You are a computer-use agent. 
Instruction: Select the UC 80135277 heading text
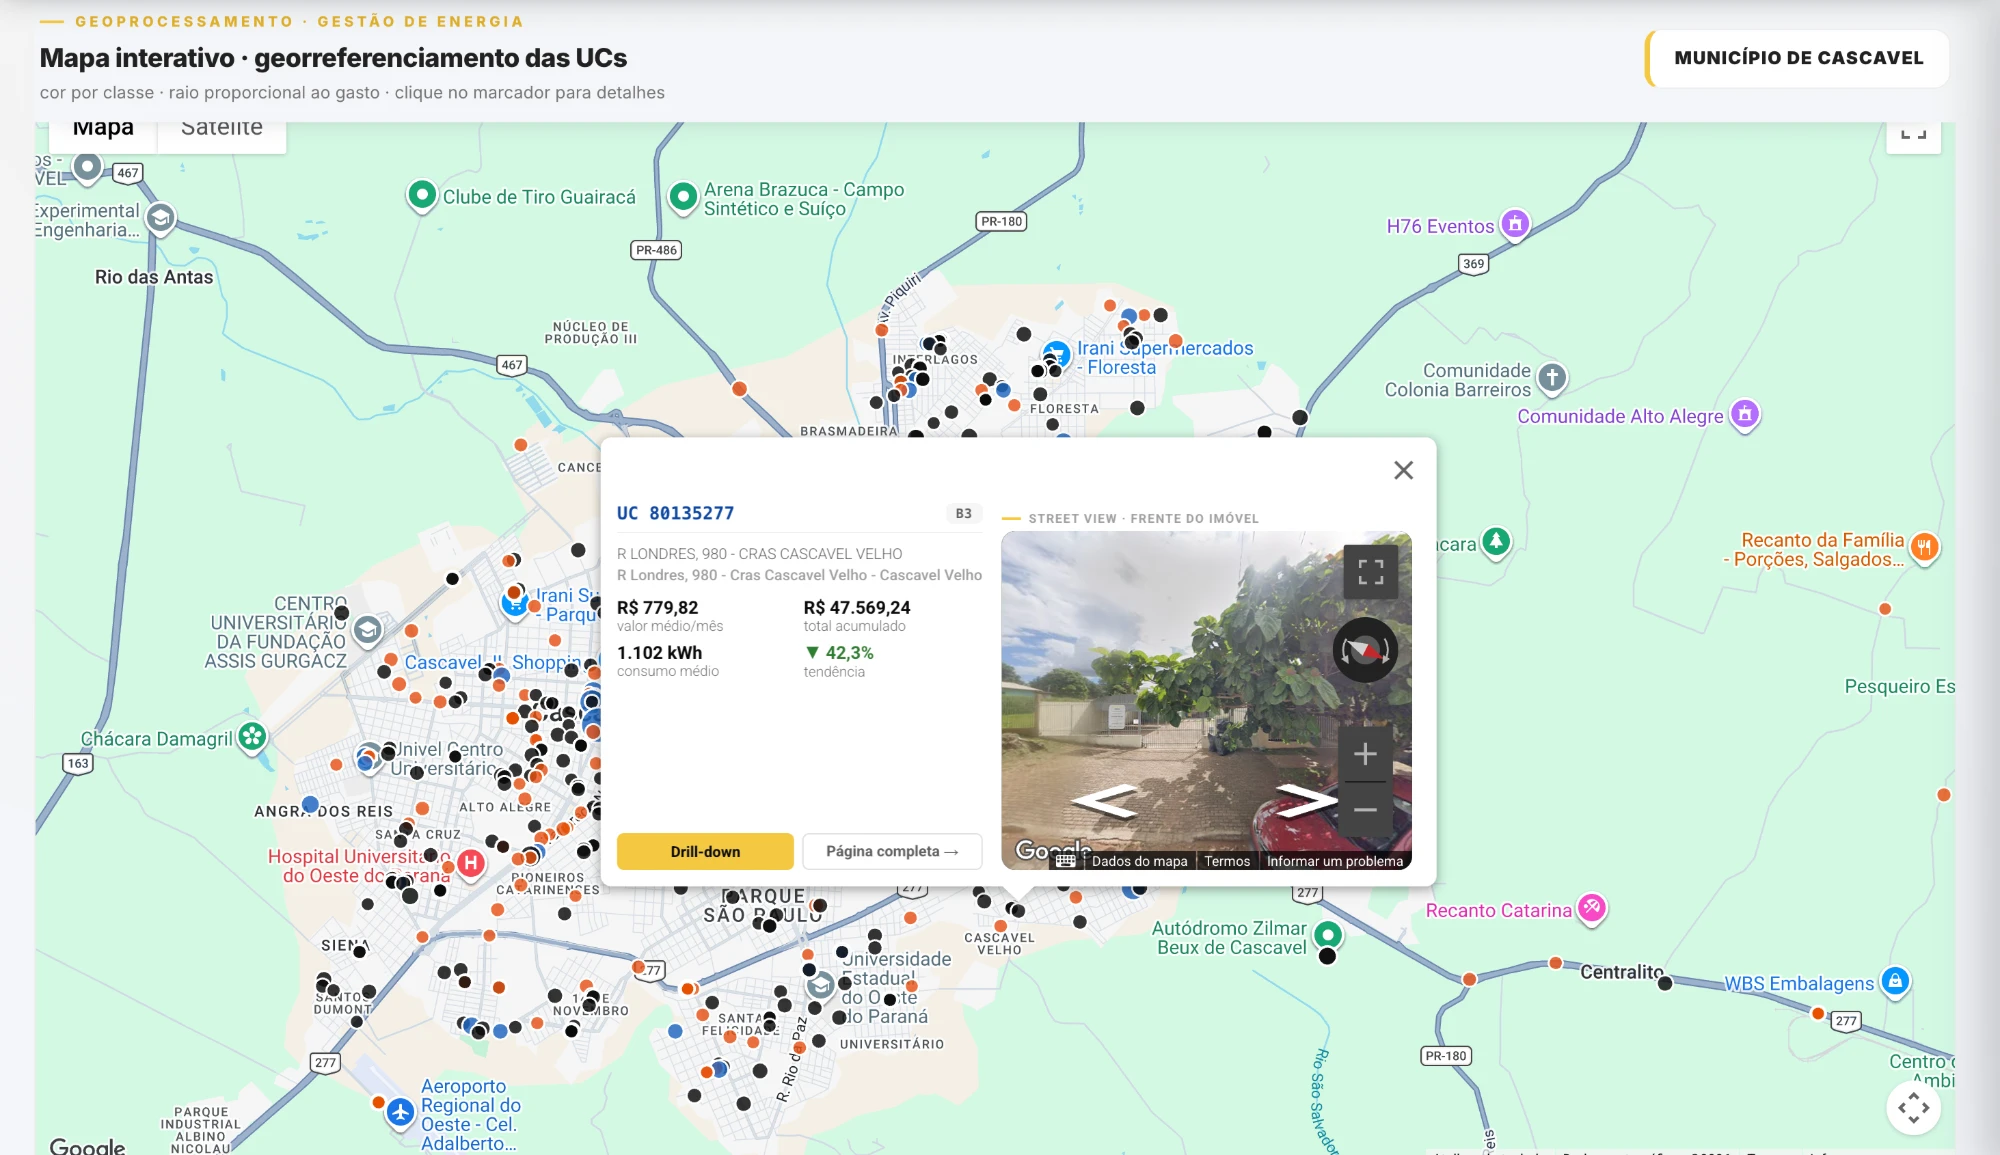[675, 513]
